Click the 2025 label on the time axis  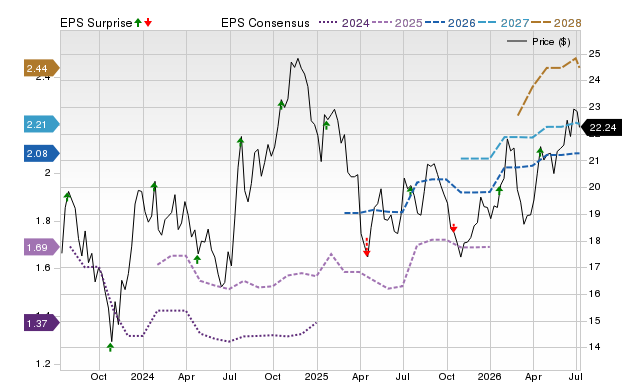click(x=316, y=376)
